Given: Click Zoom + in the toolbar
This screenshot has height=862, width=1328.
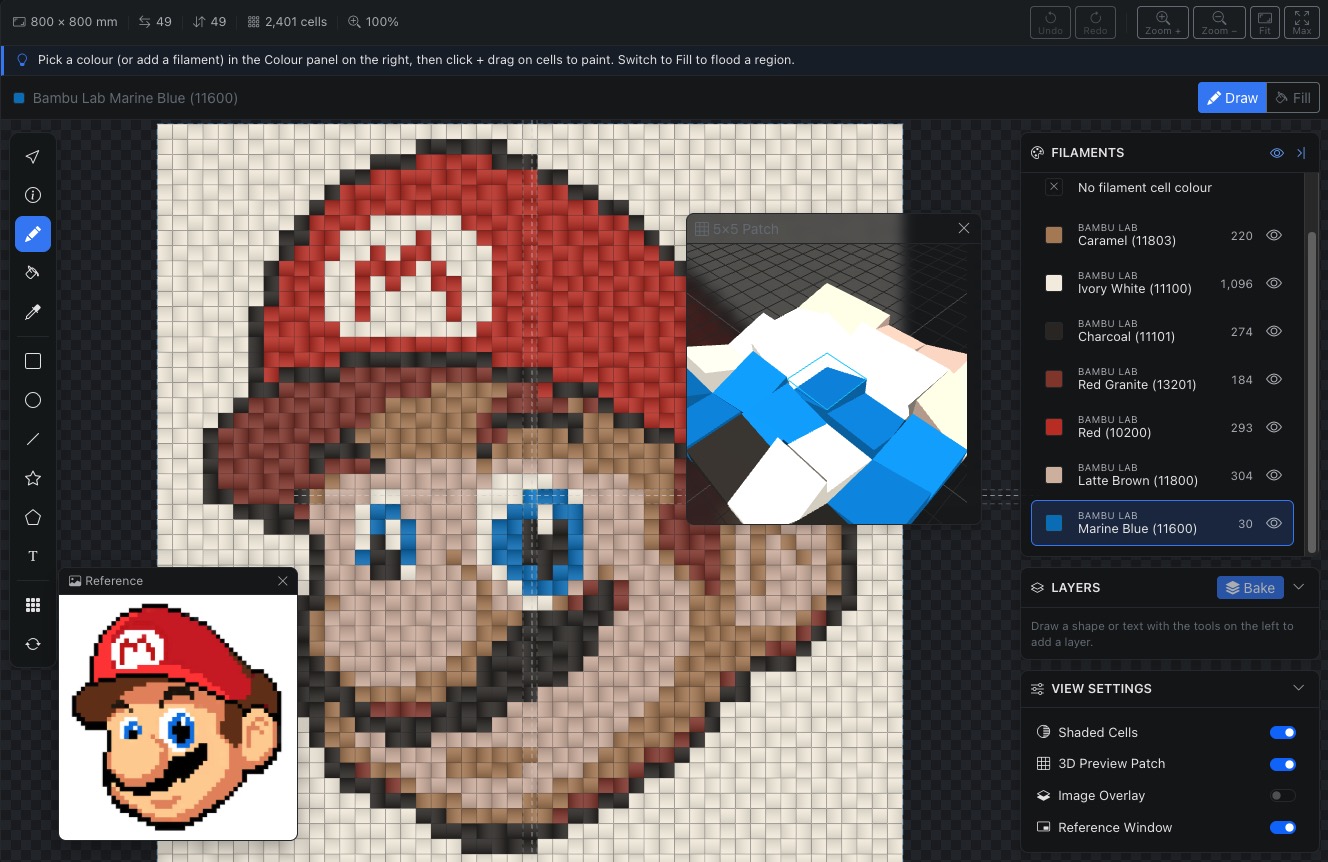Looking at the screenshot, I should coord(1163,22).
